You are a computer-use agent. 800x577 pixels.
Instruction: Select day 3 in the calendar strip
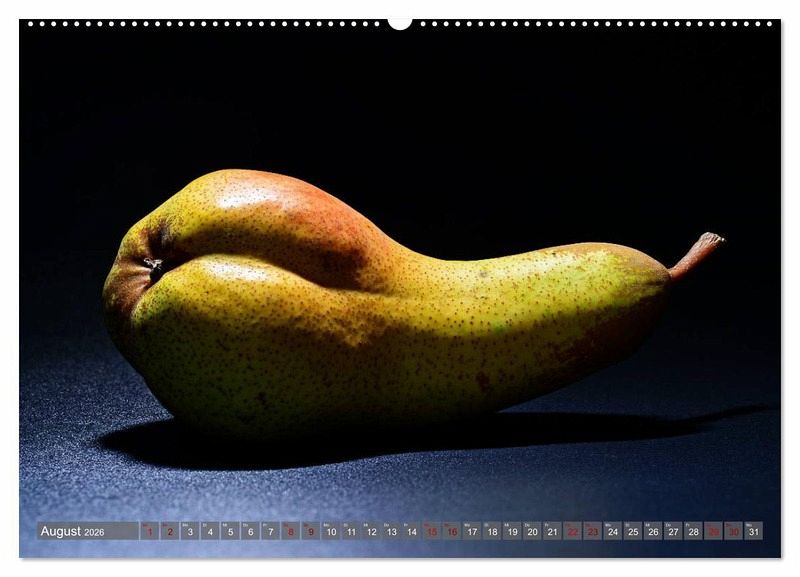pyautogui.click(x=190, y=531)
